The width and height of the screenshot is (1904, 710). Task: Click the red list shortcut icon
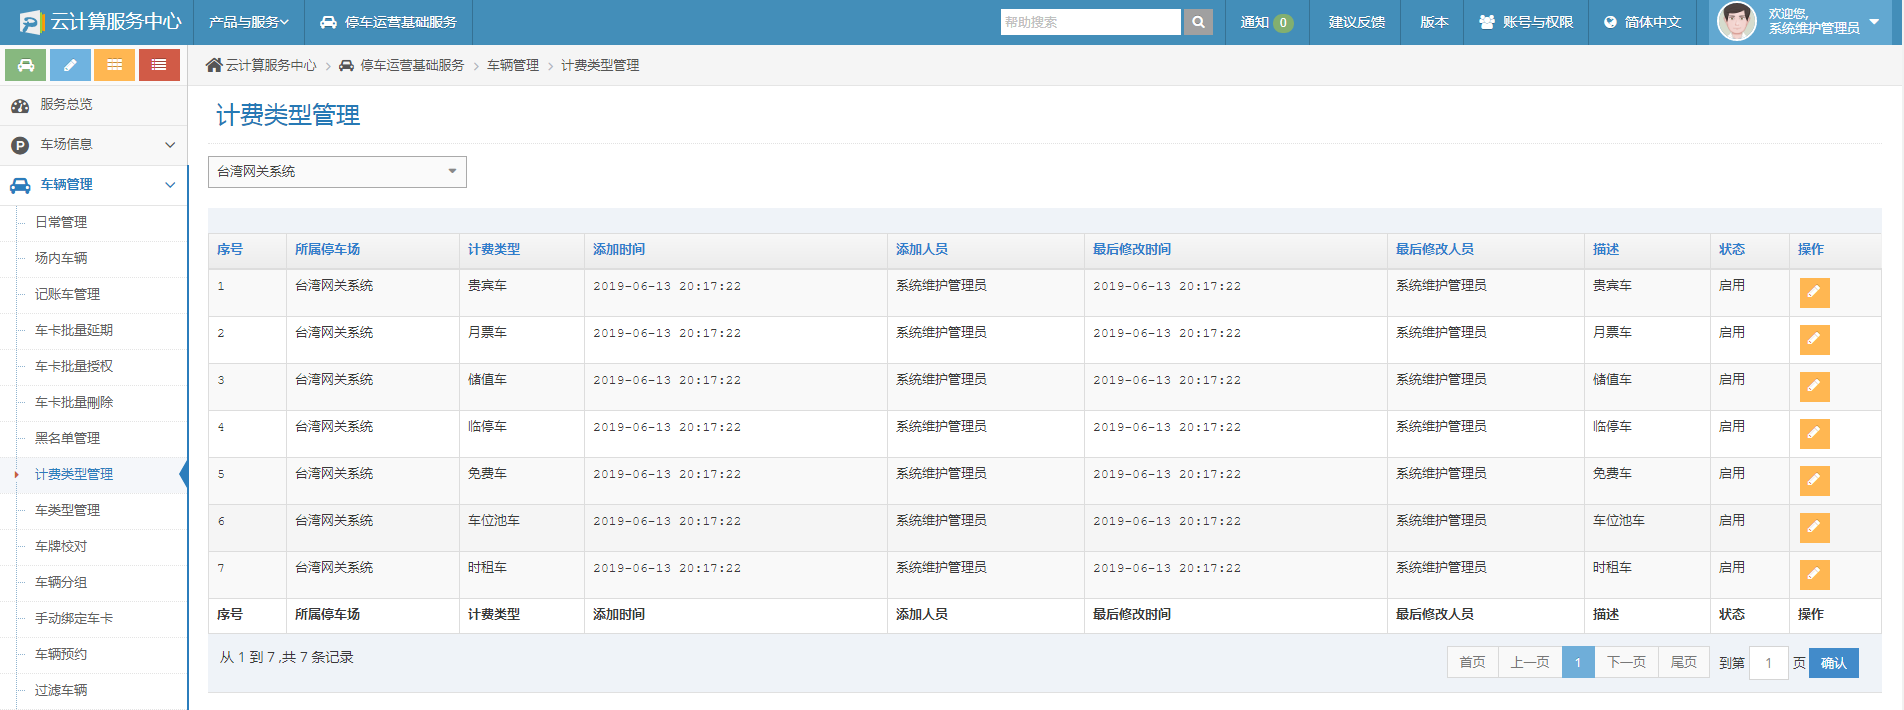coord(159,65)
